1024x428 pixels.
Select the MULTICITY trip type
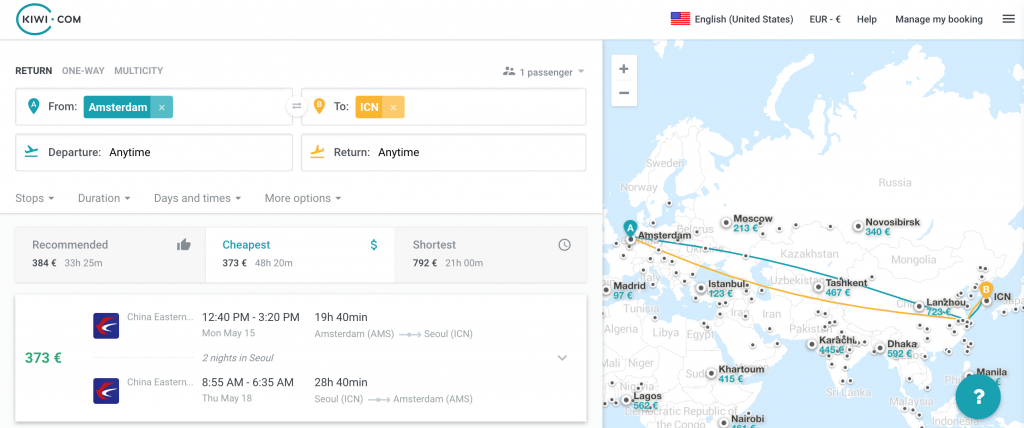pyautogui.click(x=138, y=71)
